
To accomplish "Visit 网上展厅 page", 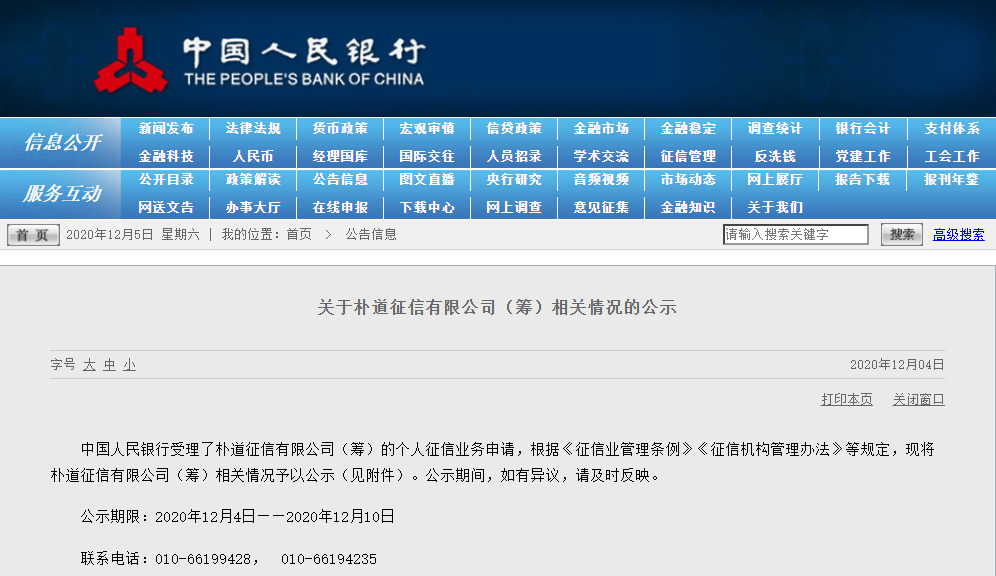I will [x=775, y=180].
